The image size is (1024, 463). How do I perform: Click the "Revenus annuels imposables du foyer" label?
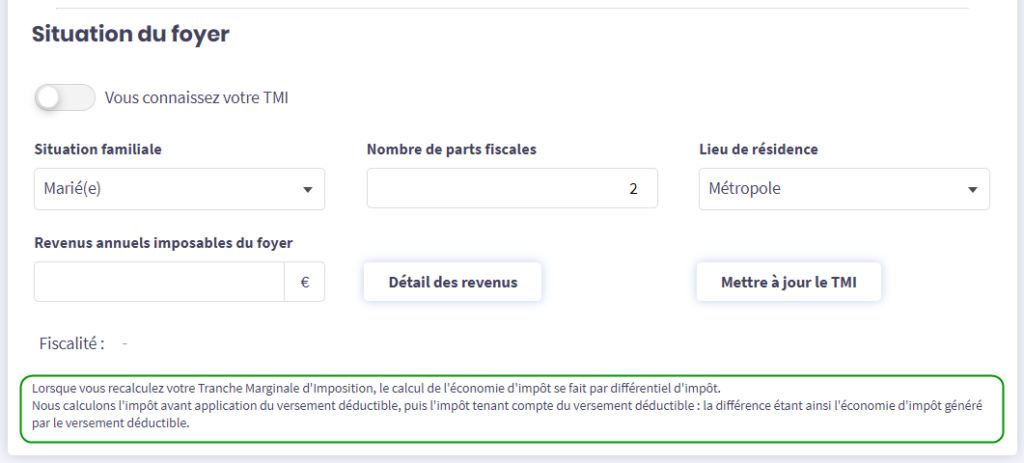(x=163, y=242)
